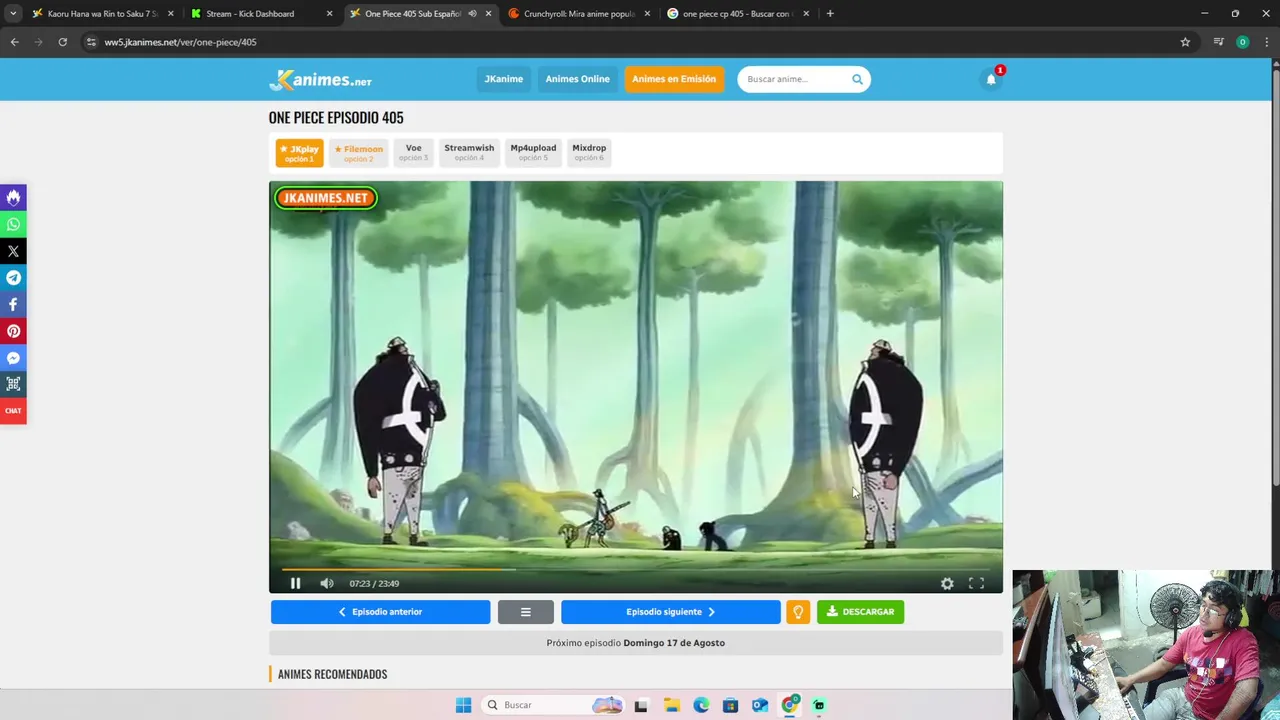Select Mixdrop opción 6 server
Screen dimensions: 1280x720
pos(589,152)
